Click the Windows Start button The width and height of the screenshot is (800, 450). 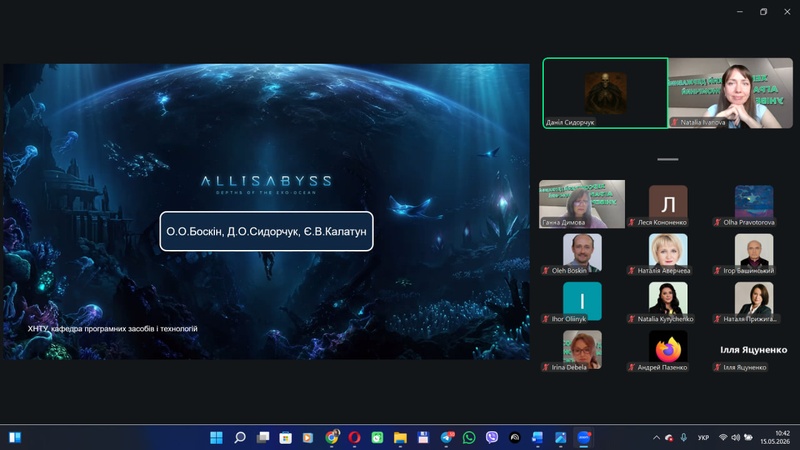[x=216, y=437]
